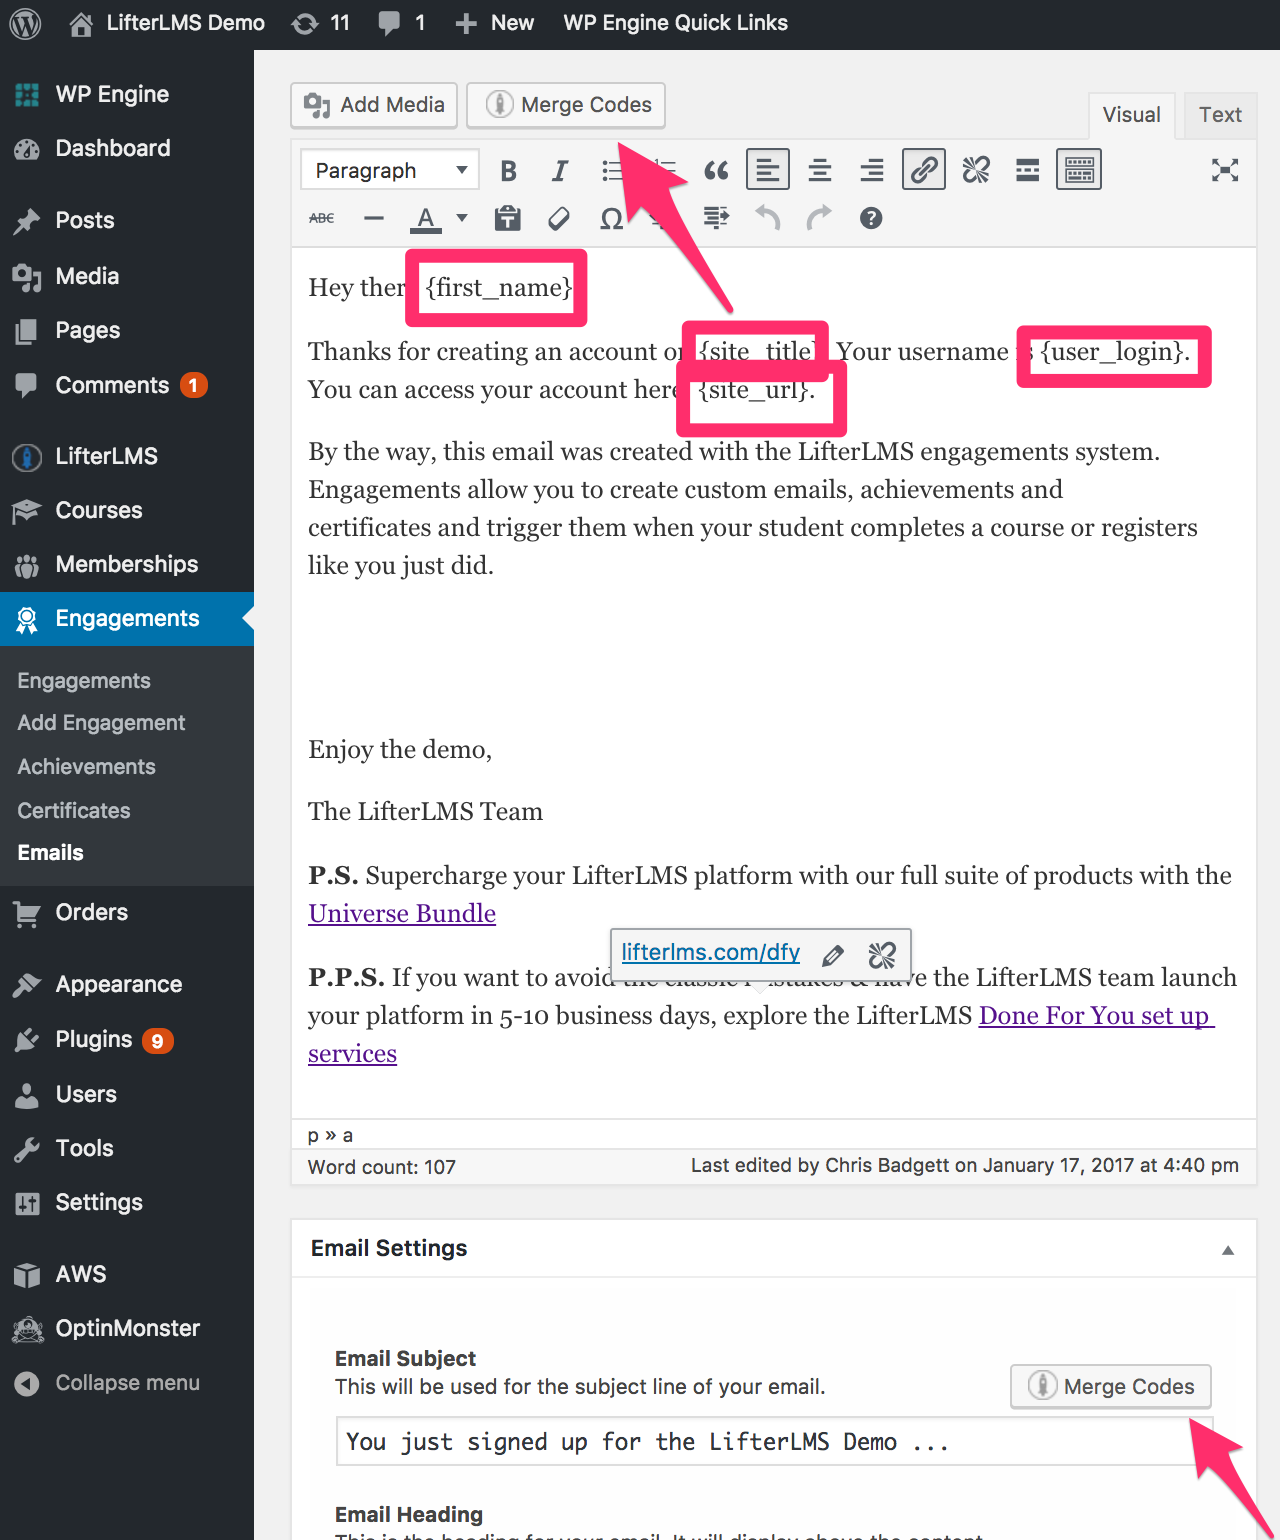Open Merge Codes for the Email Subject

point(1110,1386)
